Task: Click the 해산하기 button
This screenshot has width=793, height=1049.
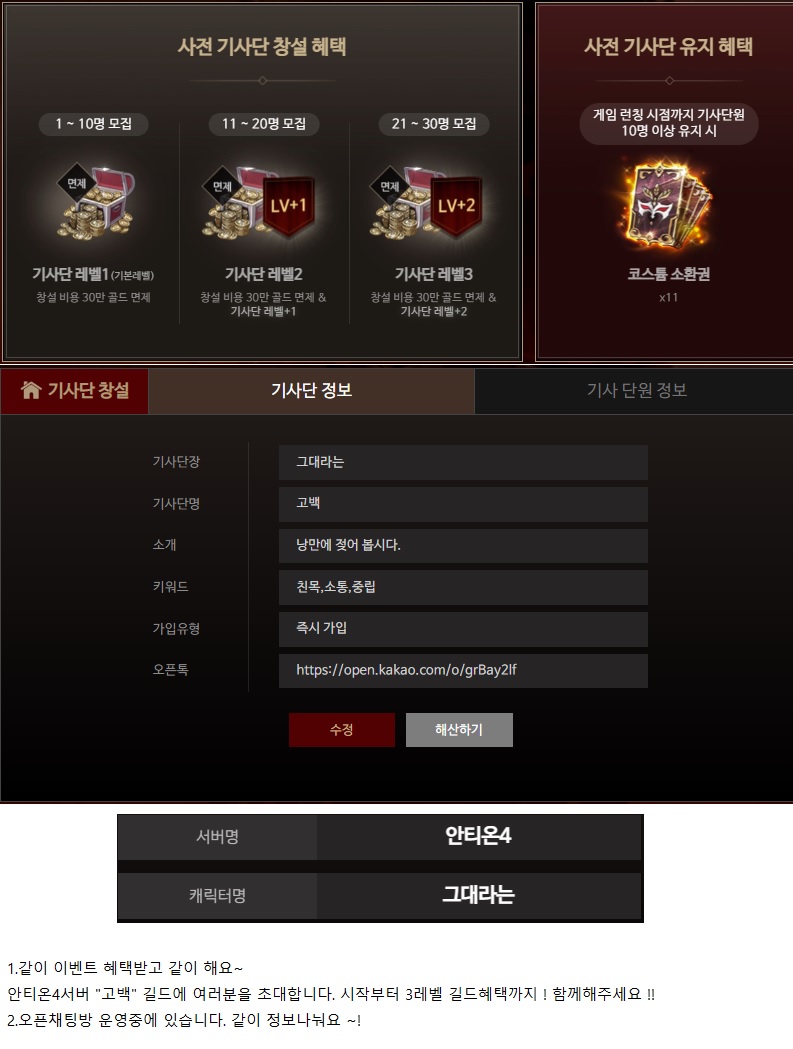Action: pos(459,729)
